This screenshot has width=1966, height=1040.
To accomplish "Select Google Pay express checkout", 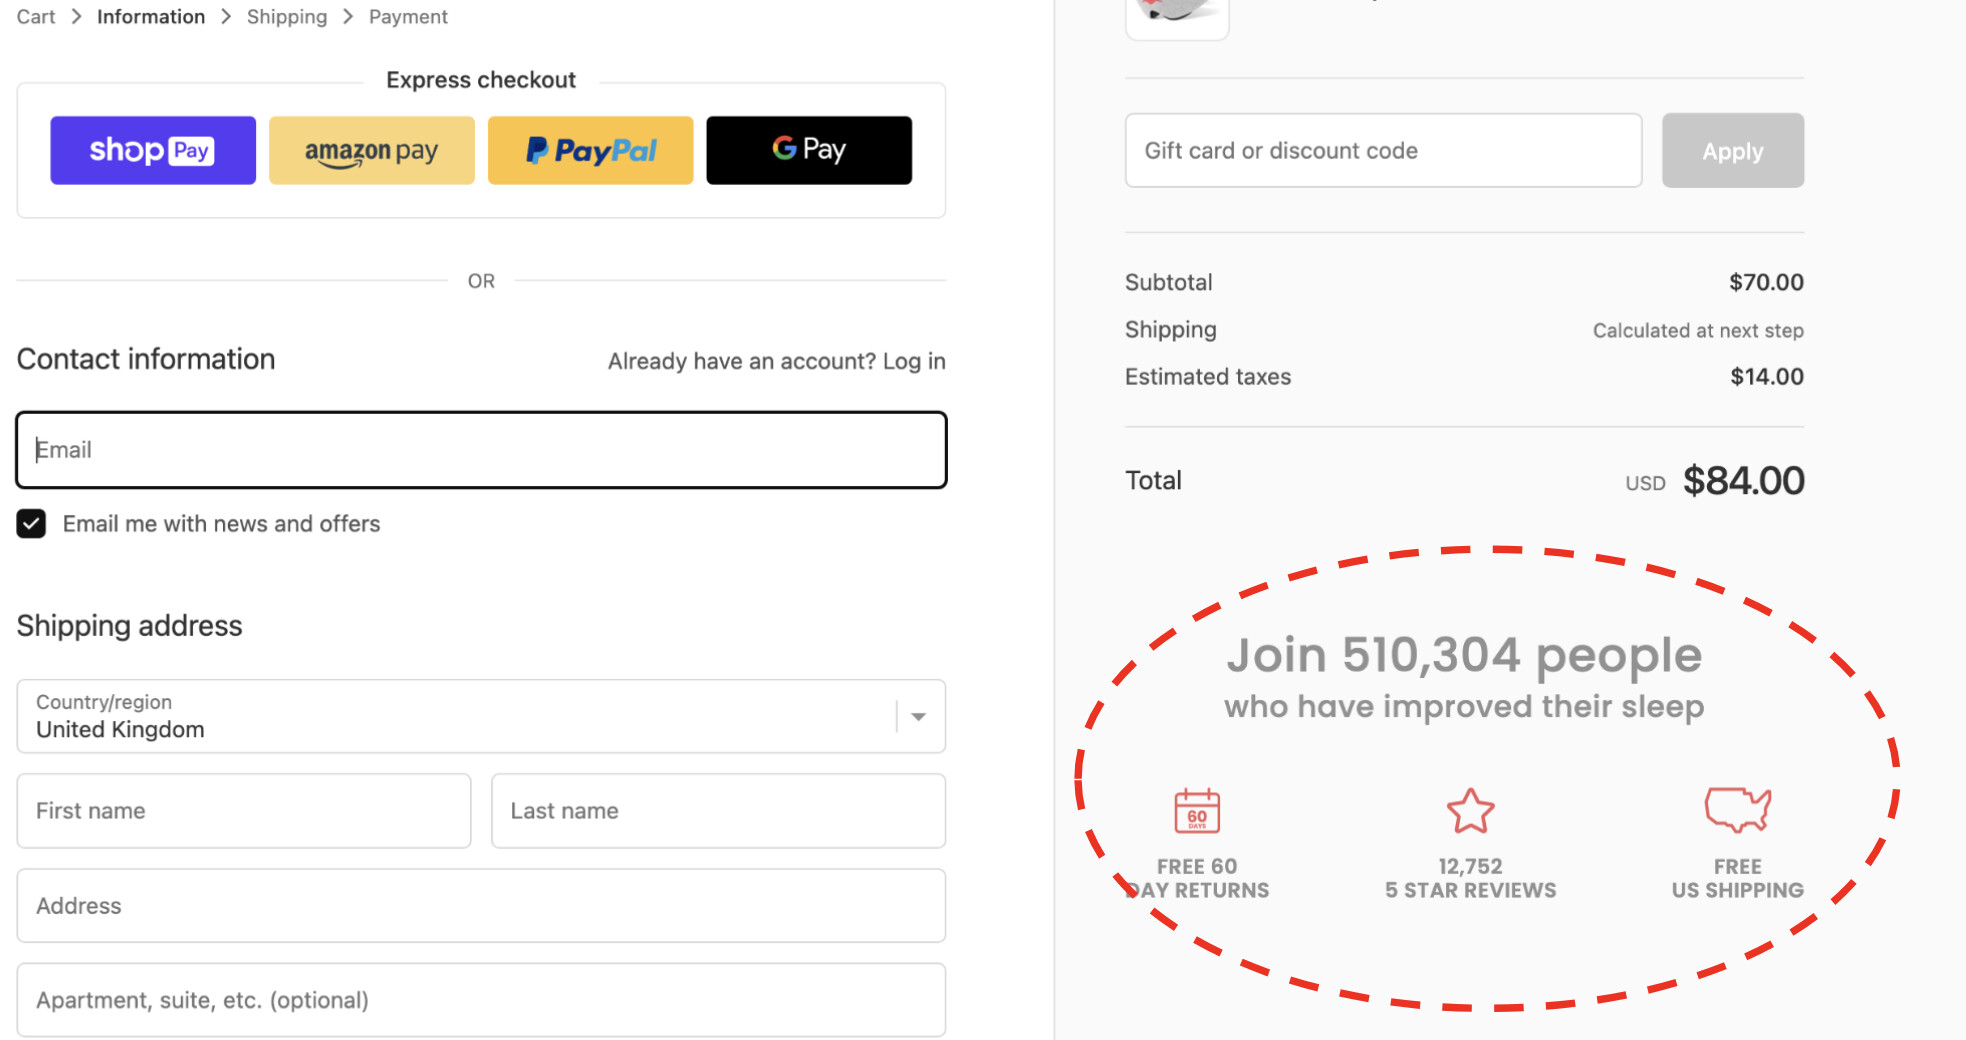I will [809, 150].
